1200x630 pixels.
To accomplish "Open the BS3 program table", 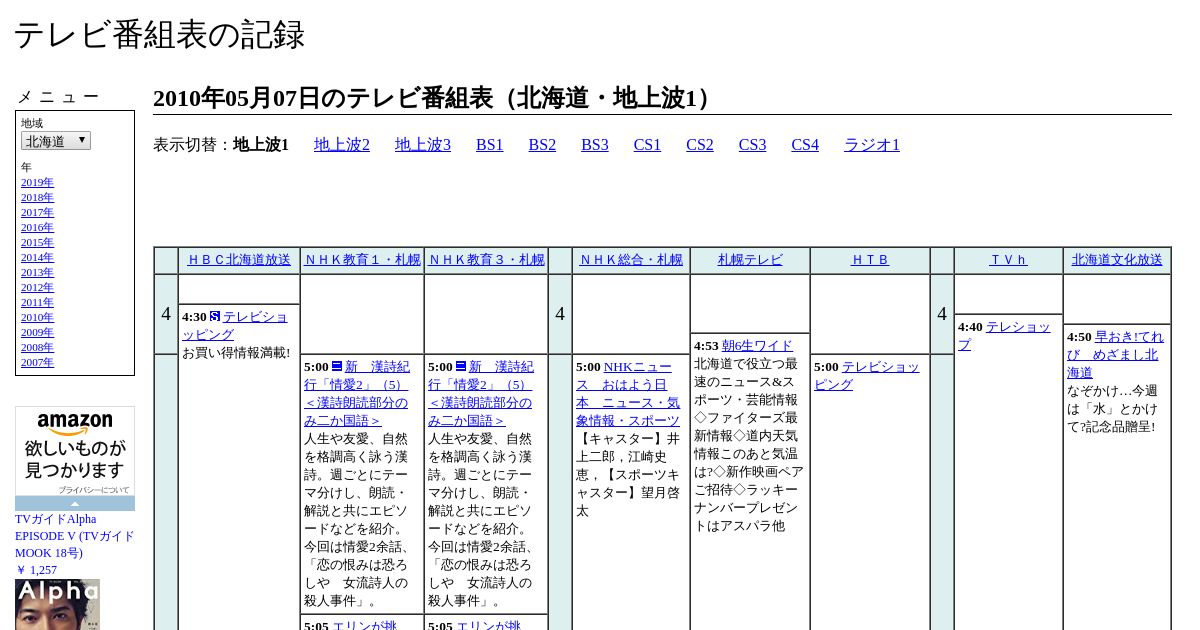I will coord(595,145).
